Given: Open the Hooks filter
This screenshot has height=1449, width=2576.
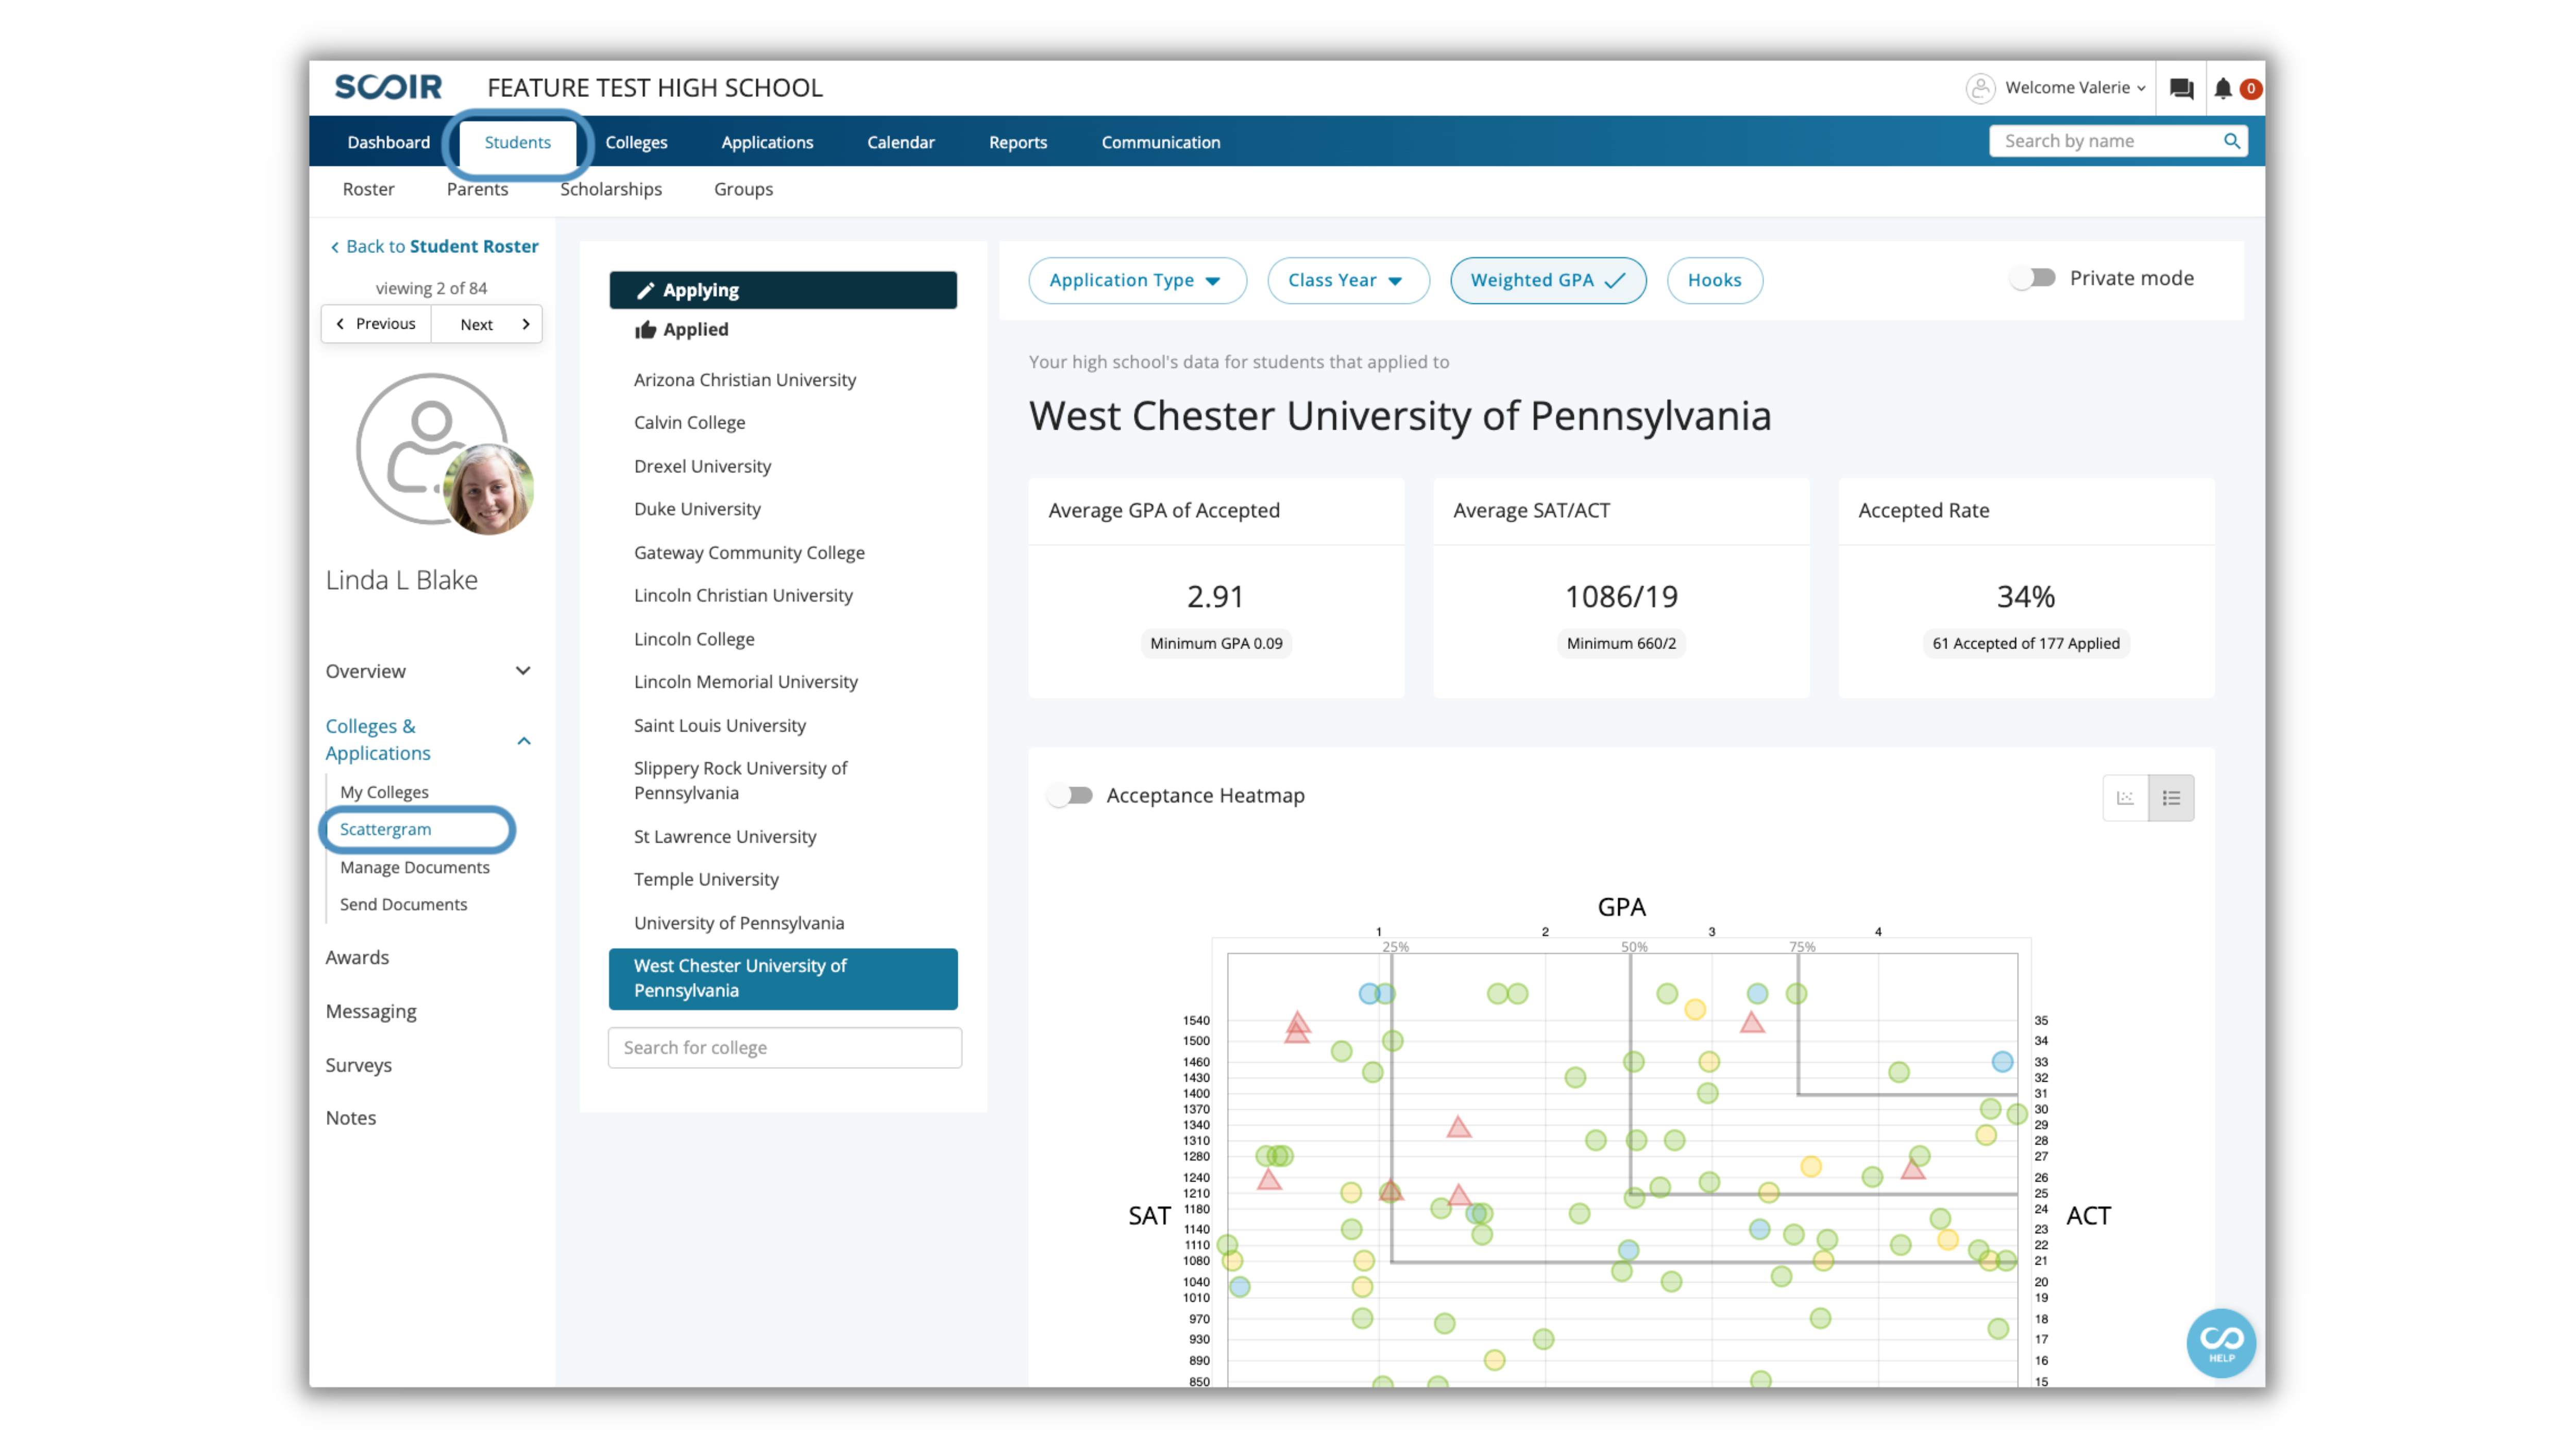Looking at the screenshot, I should (x=1714, y=280).
